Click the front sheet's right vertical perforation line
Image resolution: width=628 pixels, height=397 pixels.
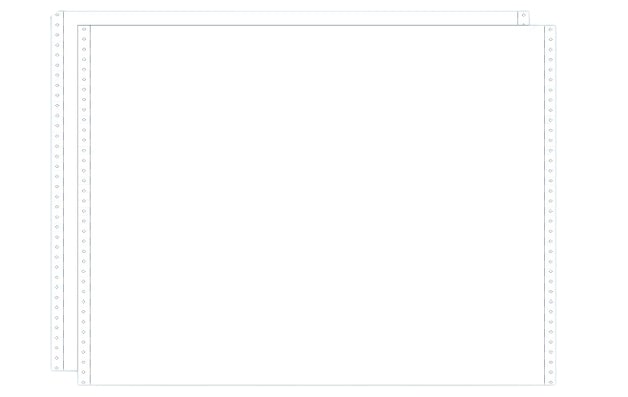coord(544,205)
